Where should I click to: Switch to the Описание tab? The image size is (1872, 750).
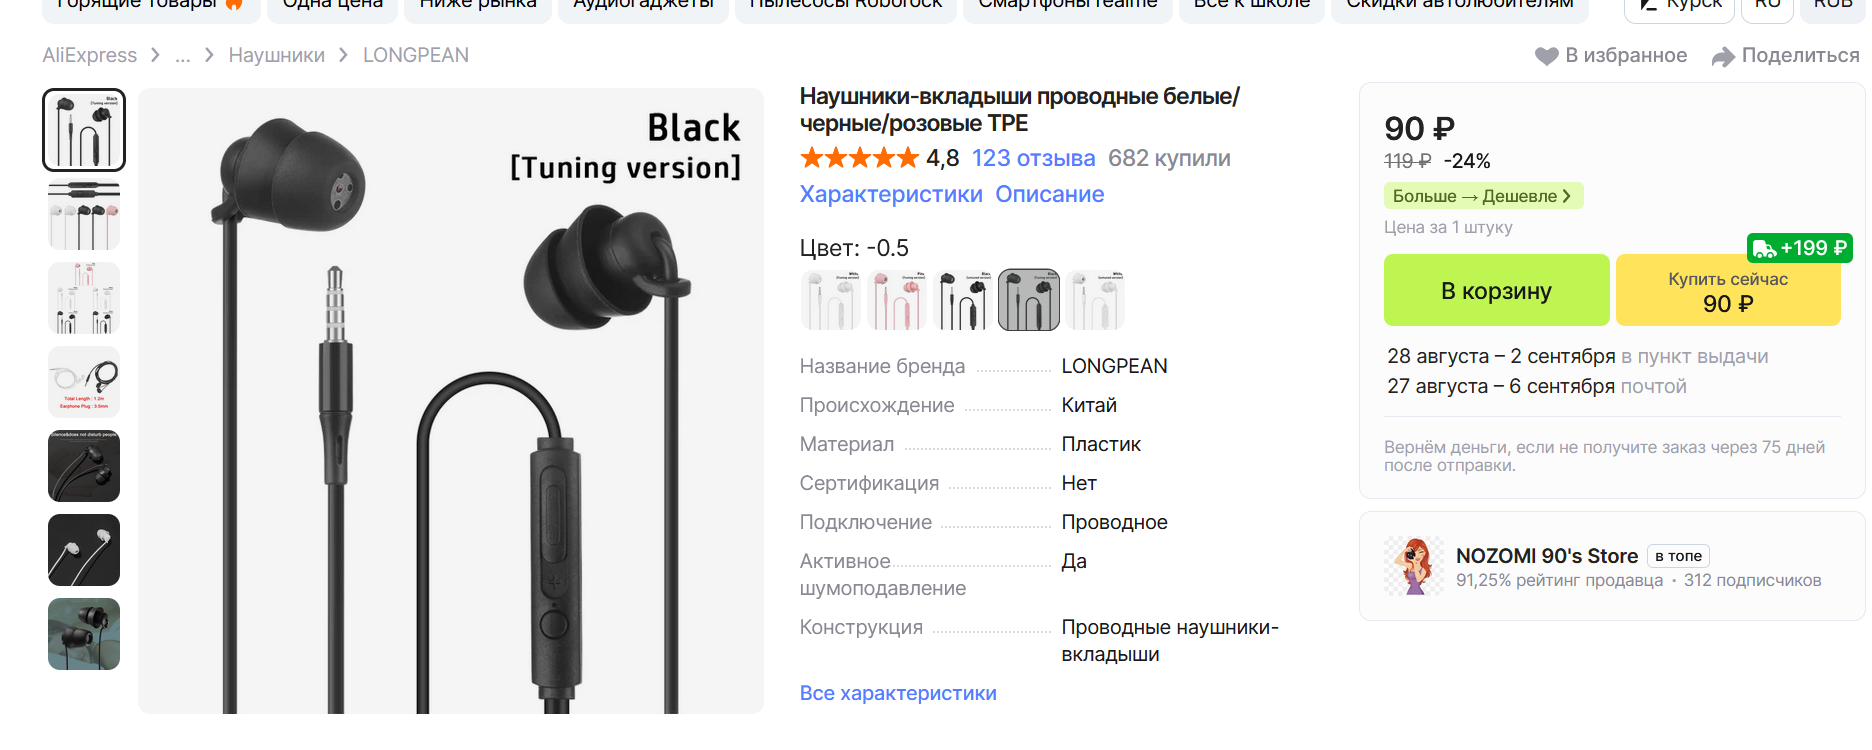1049,194
